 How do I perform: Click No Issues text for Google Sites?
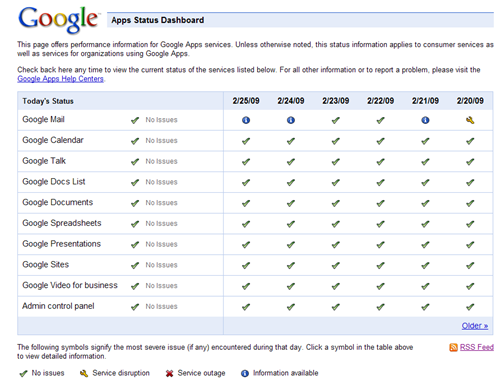point(161,265)
